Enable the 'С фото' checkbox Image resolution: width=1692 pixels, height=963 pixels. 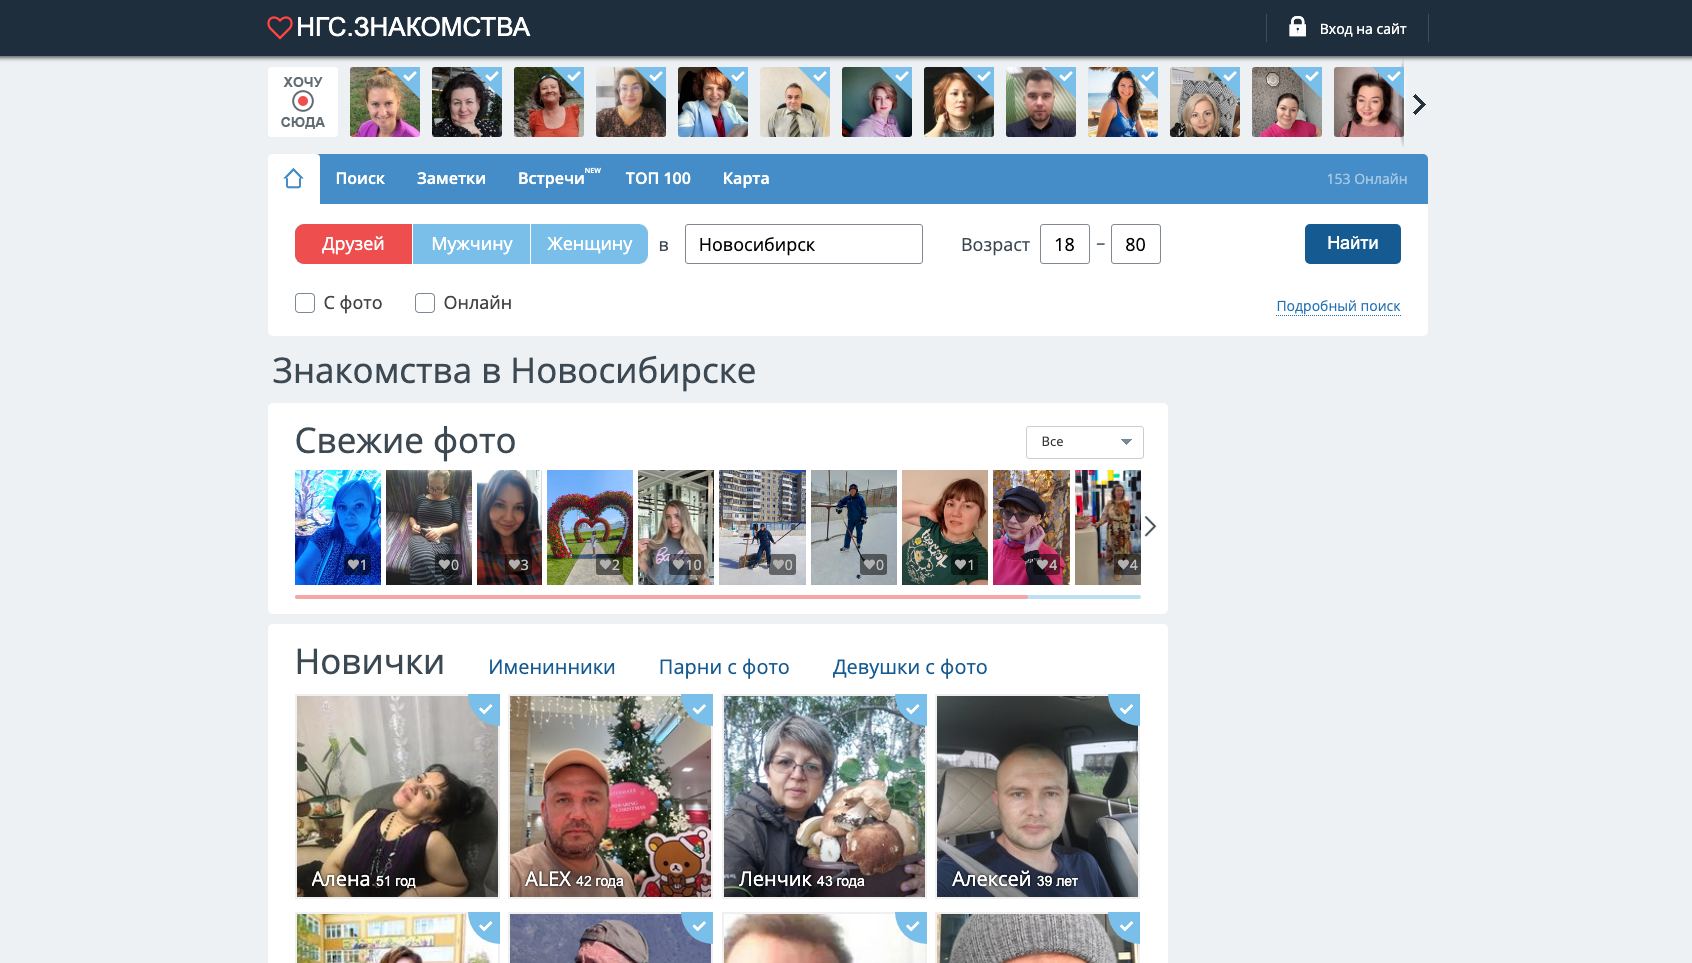click(x=305, y=303)
